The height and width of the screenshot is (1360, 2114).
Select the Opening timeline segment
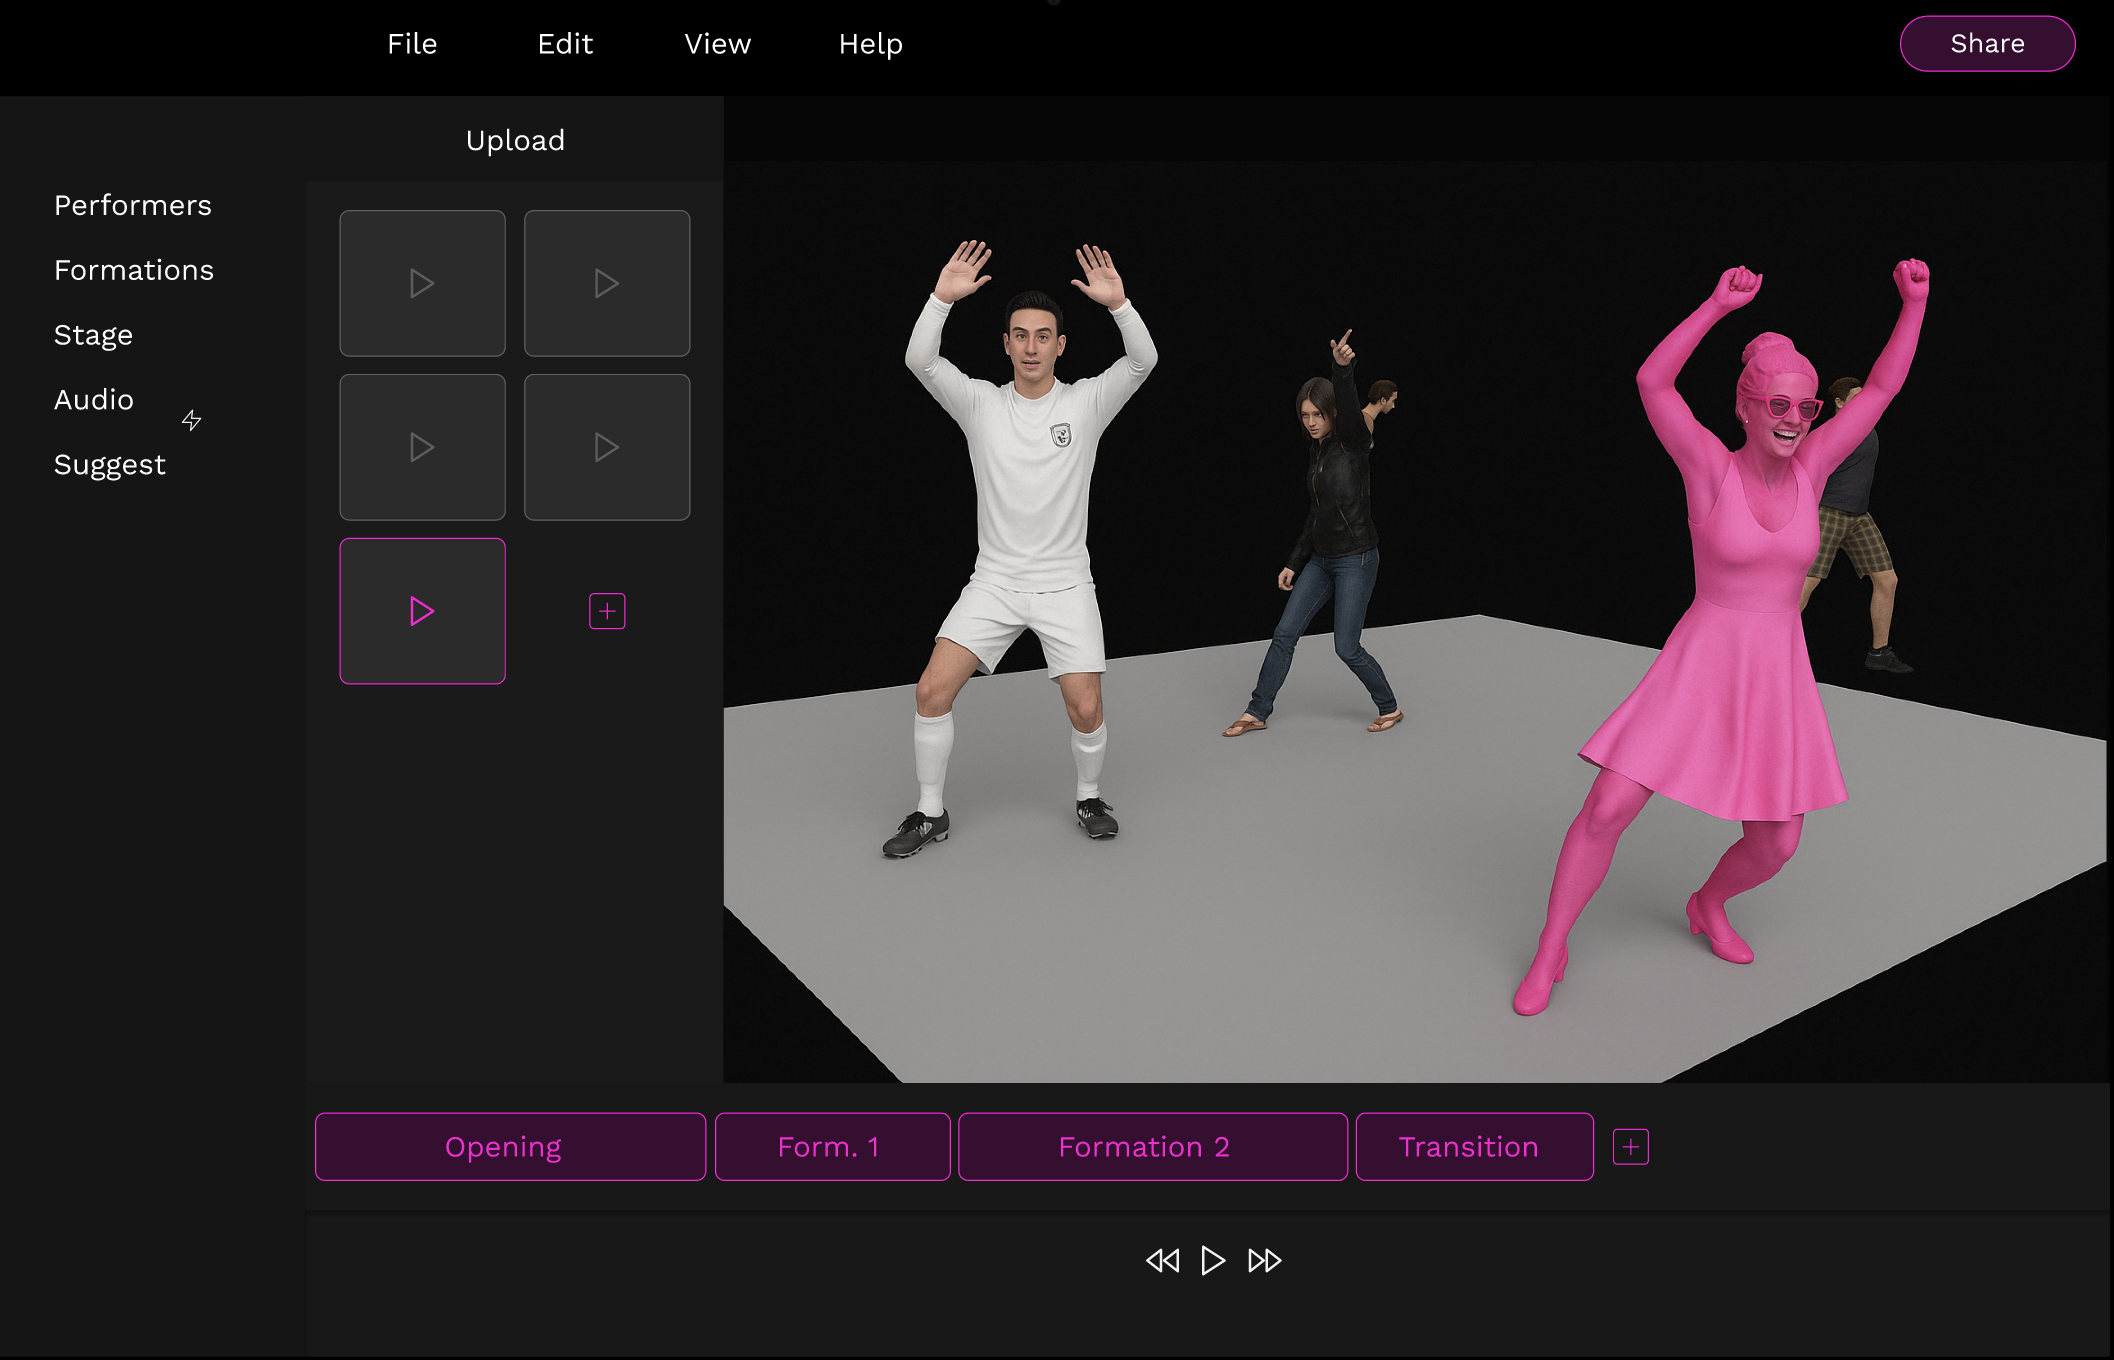(x=510, y=1147)
